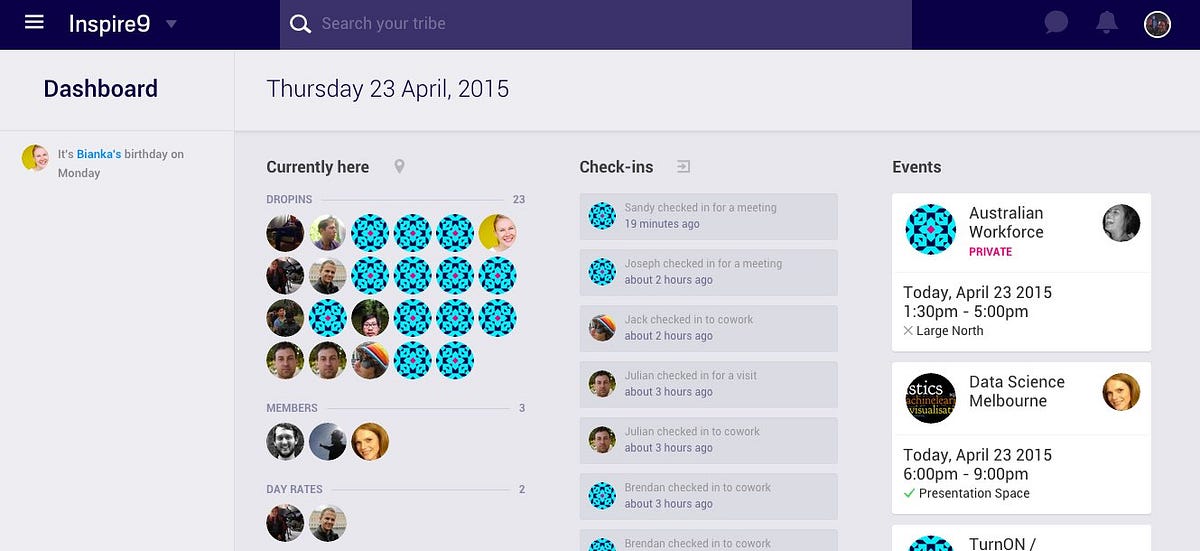Open the Australian Workforce event

pos(1021,272)
